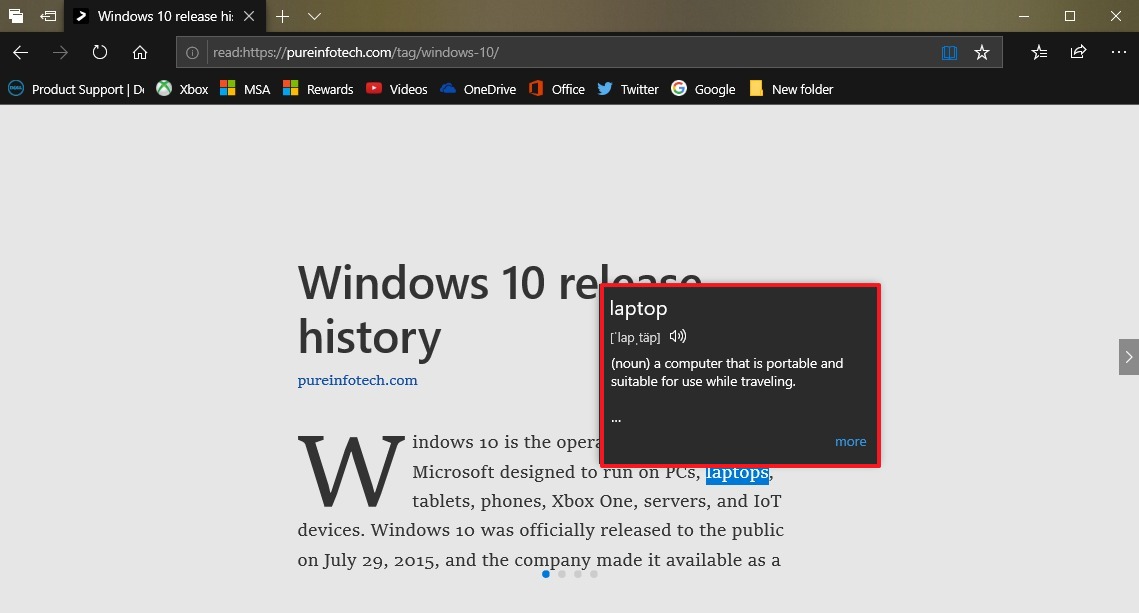This screenshot has width=1139, height=613.
Task: Go forward to next page
Action: click(60, 52)
